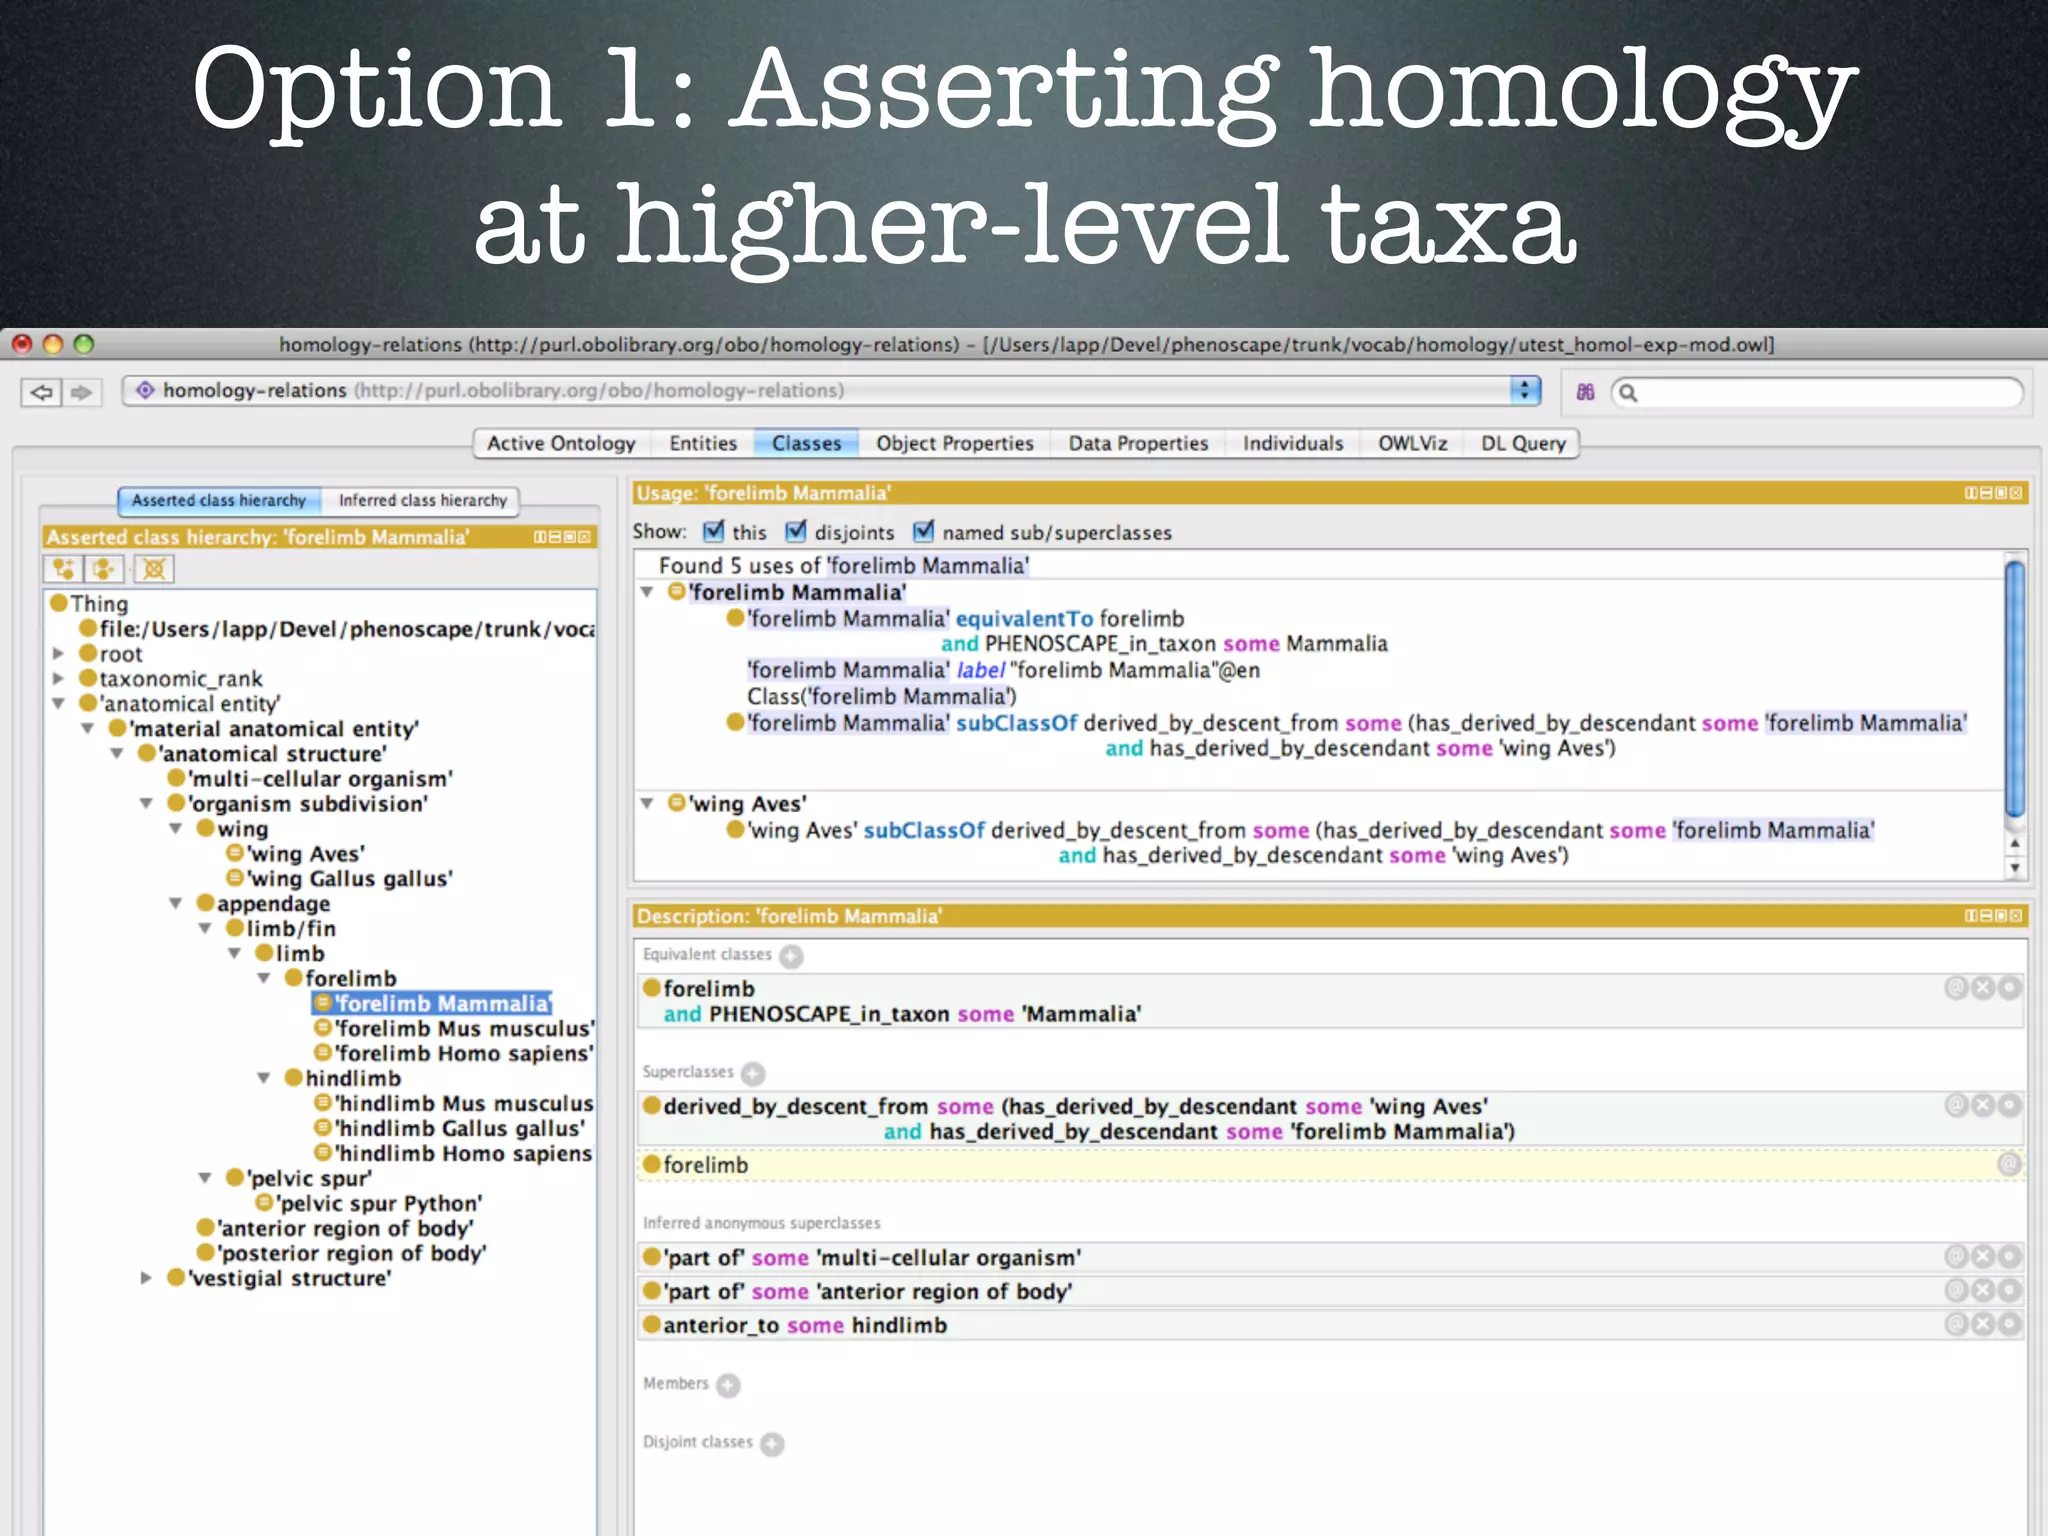Viewport: 2048px width, 1536px height.
Task: Click the Usage panel vertical scrollbar
Action: click(x=2015, y=688)
